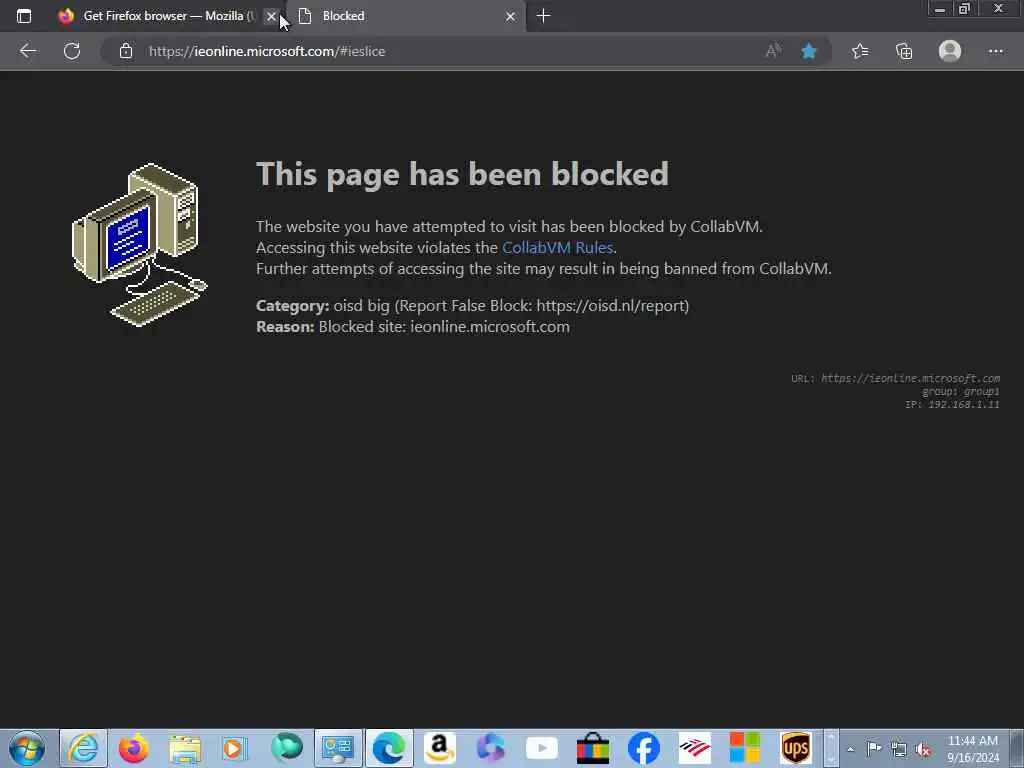Viewport: 1024px width, 768px height.
Task: Click the 'Blocked site: ieonline.microsoft.com' reason text
Action: [443, 327]
